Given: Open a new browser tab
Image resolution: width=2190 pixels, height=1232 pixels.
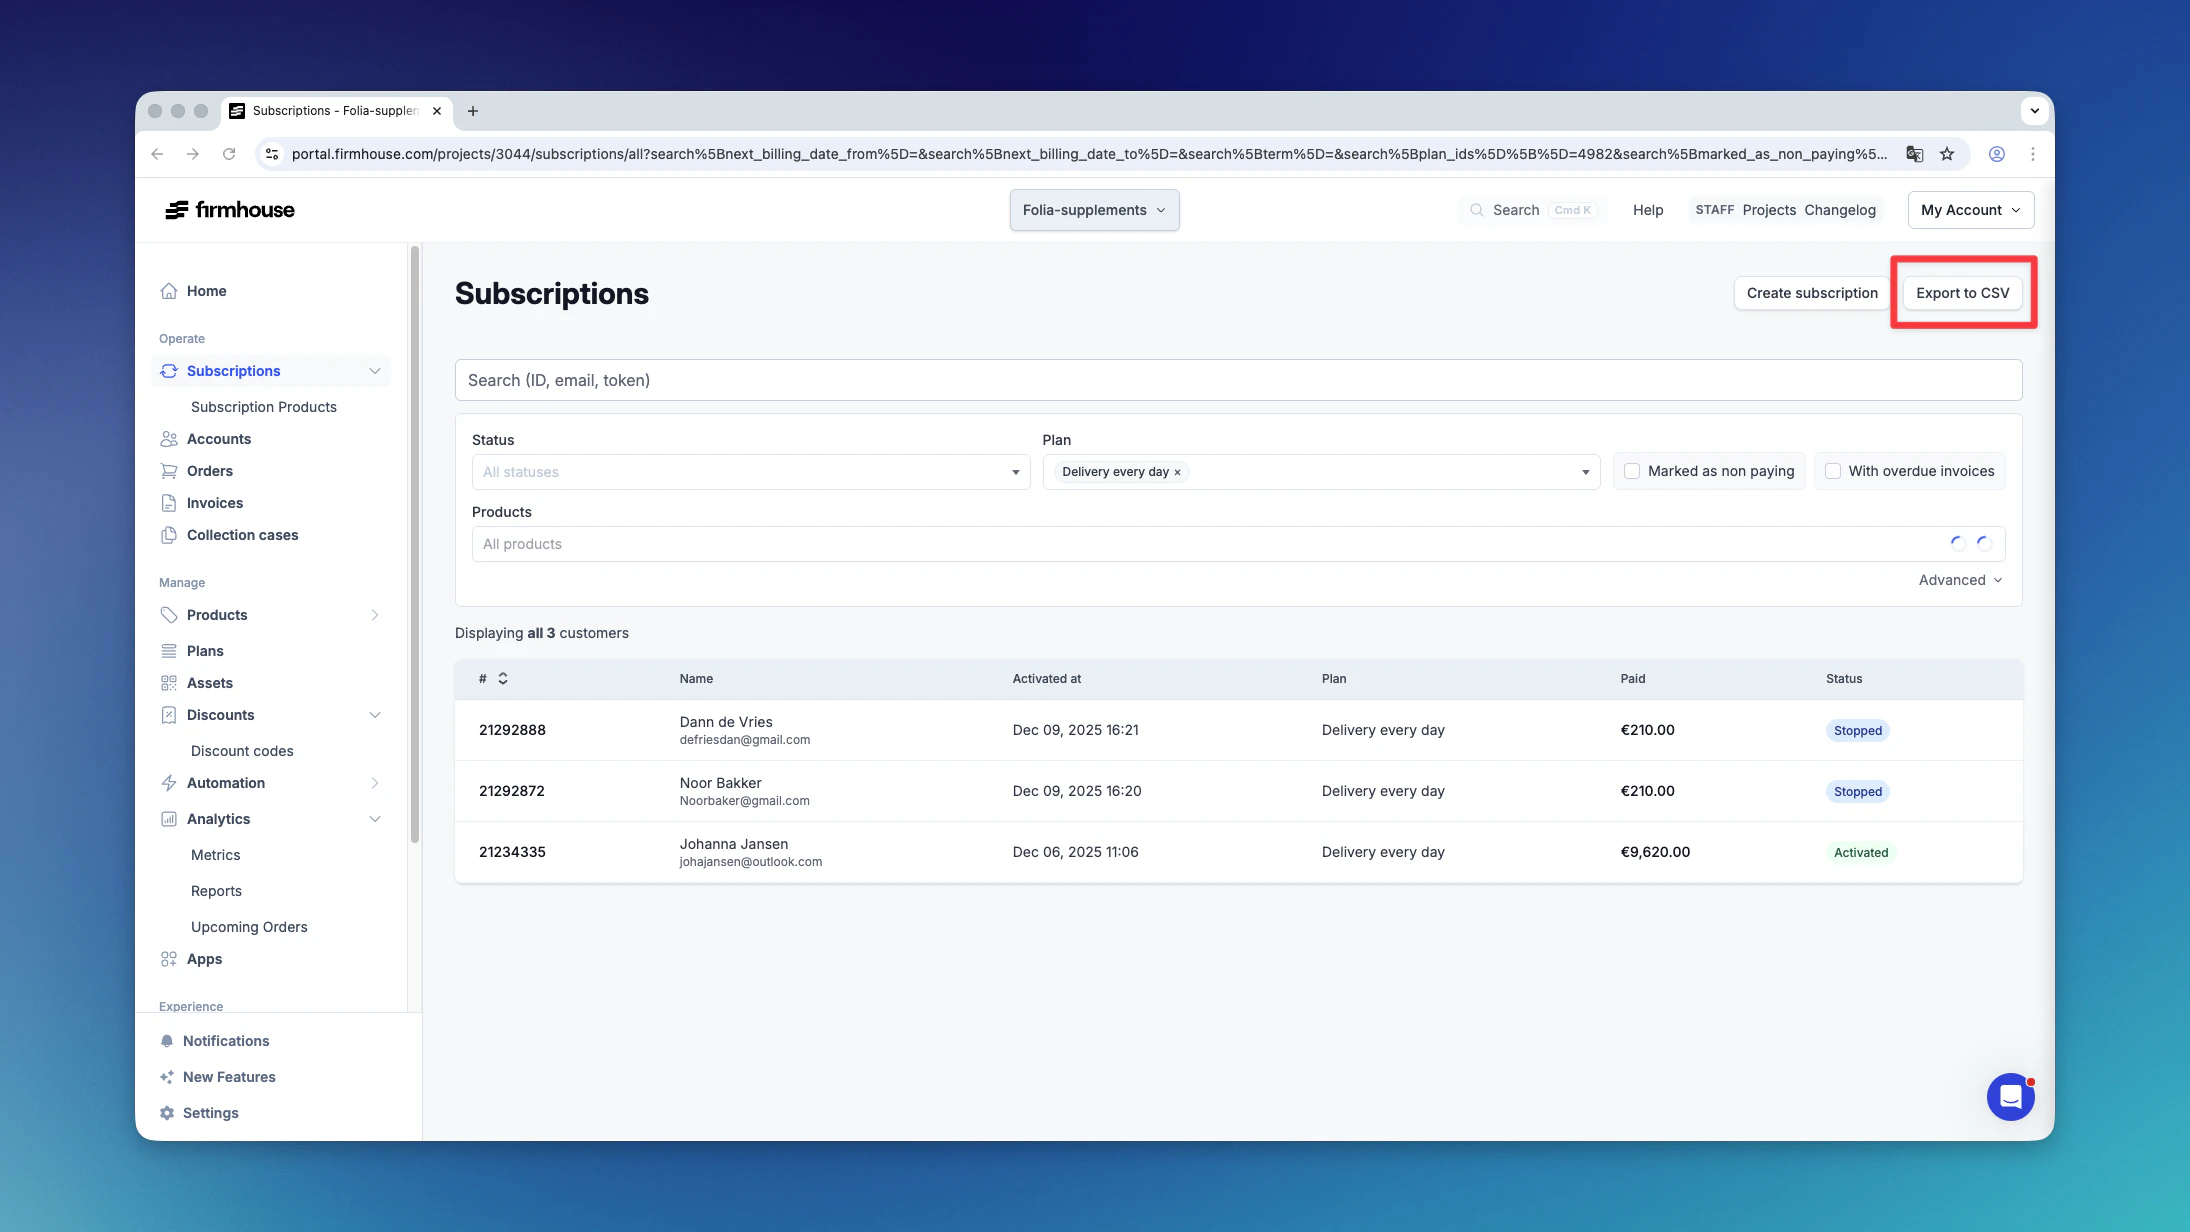Looking at the screenshot, I should click(x=473, y=111).
